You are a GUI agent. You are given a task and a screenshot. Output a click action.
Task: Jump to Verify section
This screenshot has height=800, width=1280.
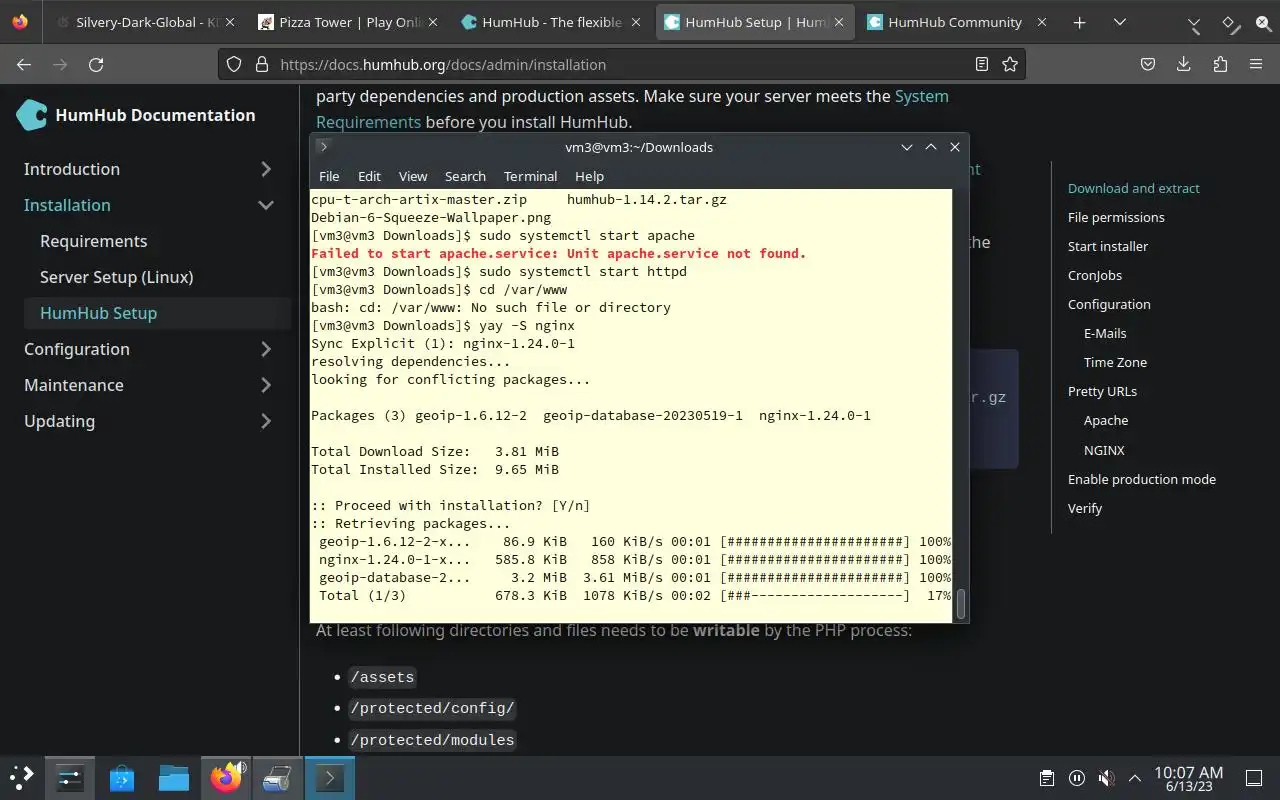[1085, 508]
